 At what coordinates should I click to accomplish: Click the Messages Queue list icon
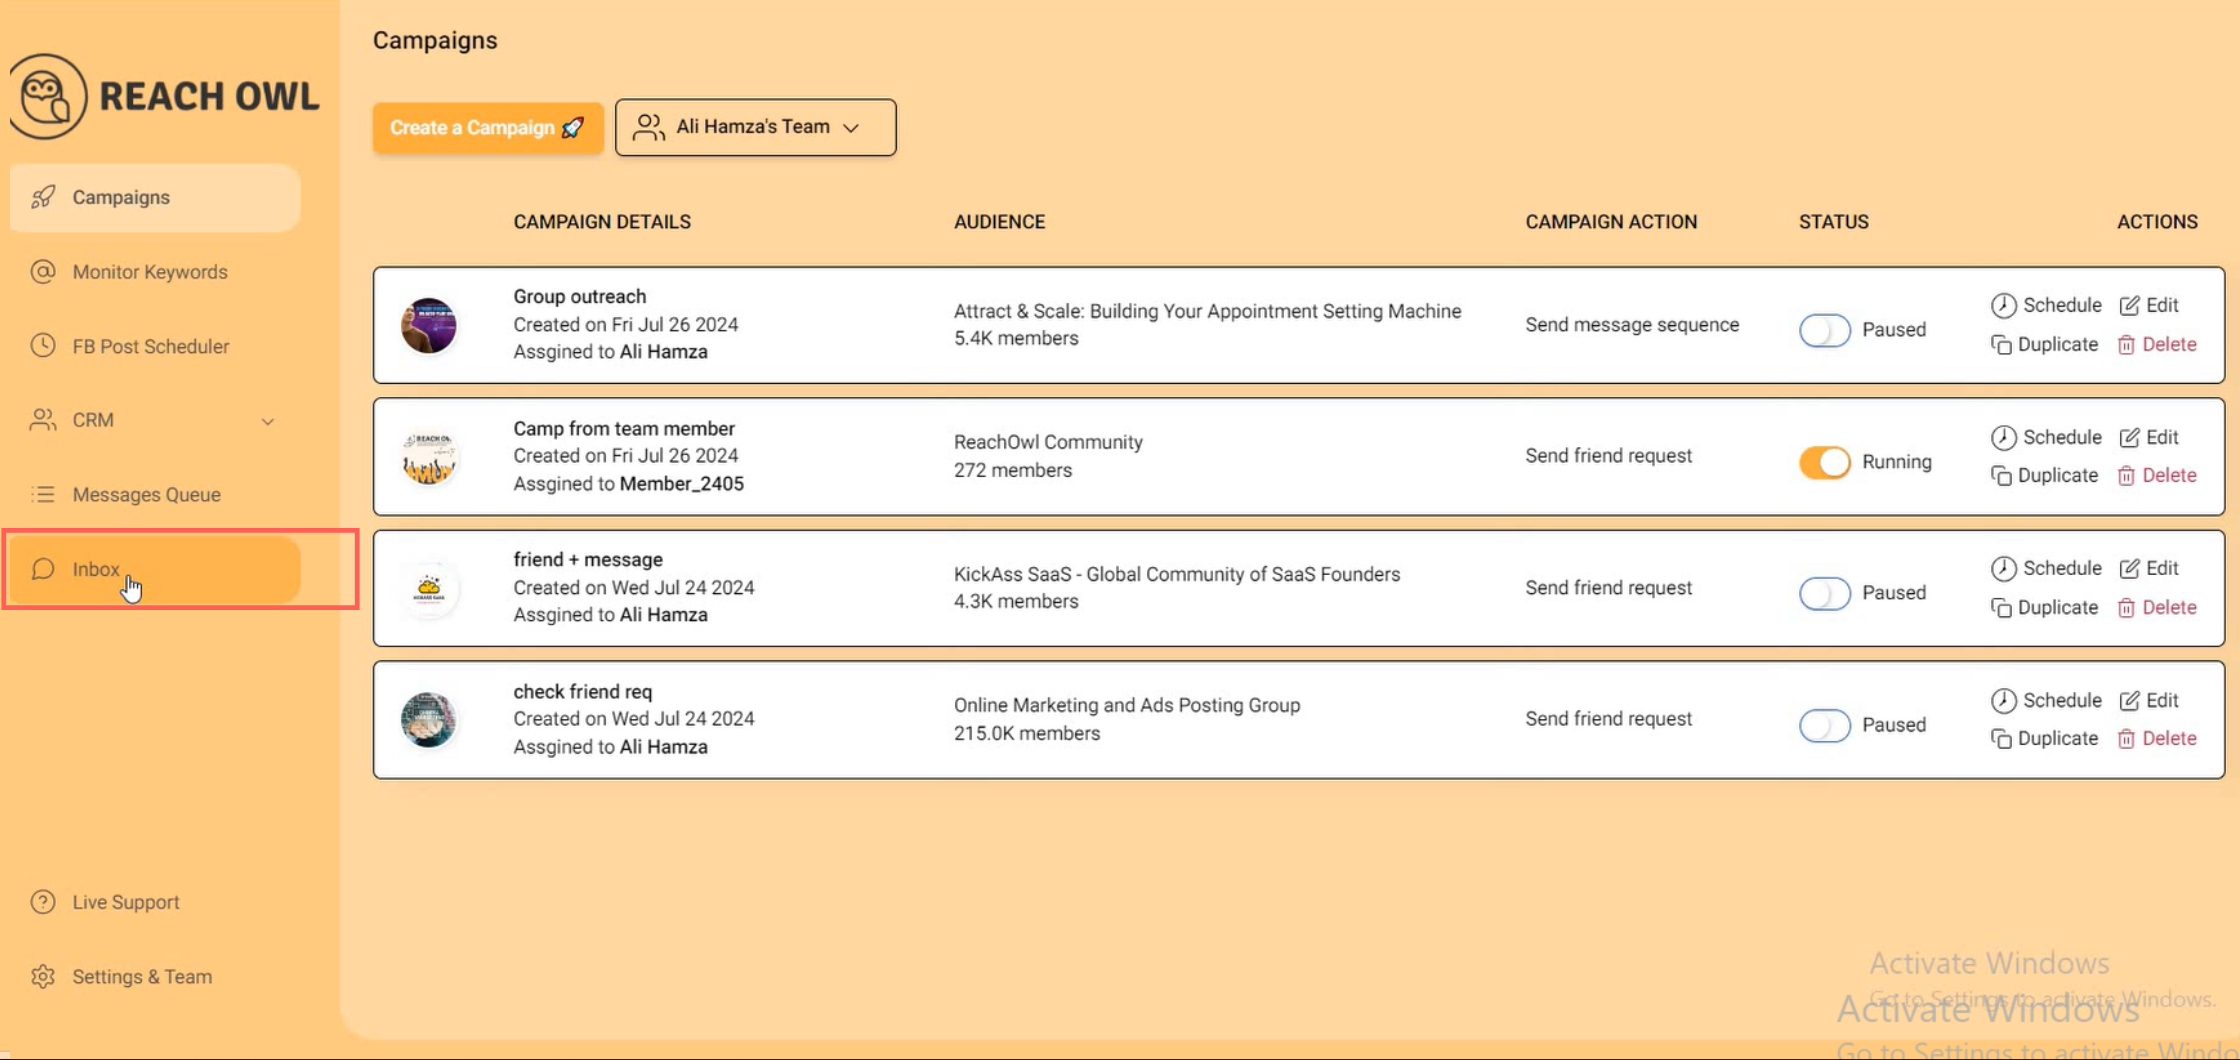[42, 494]
